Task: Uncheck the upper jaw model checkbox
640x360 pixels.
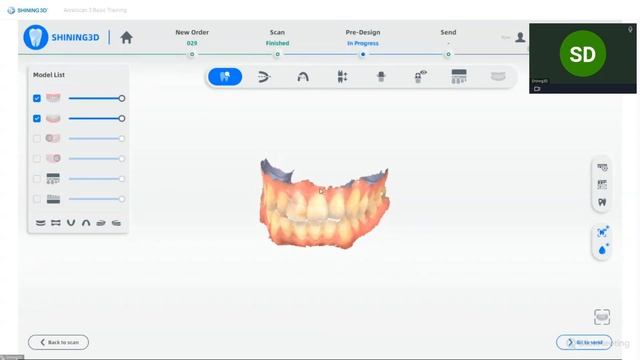Action: tap(37, 98)
